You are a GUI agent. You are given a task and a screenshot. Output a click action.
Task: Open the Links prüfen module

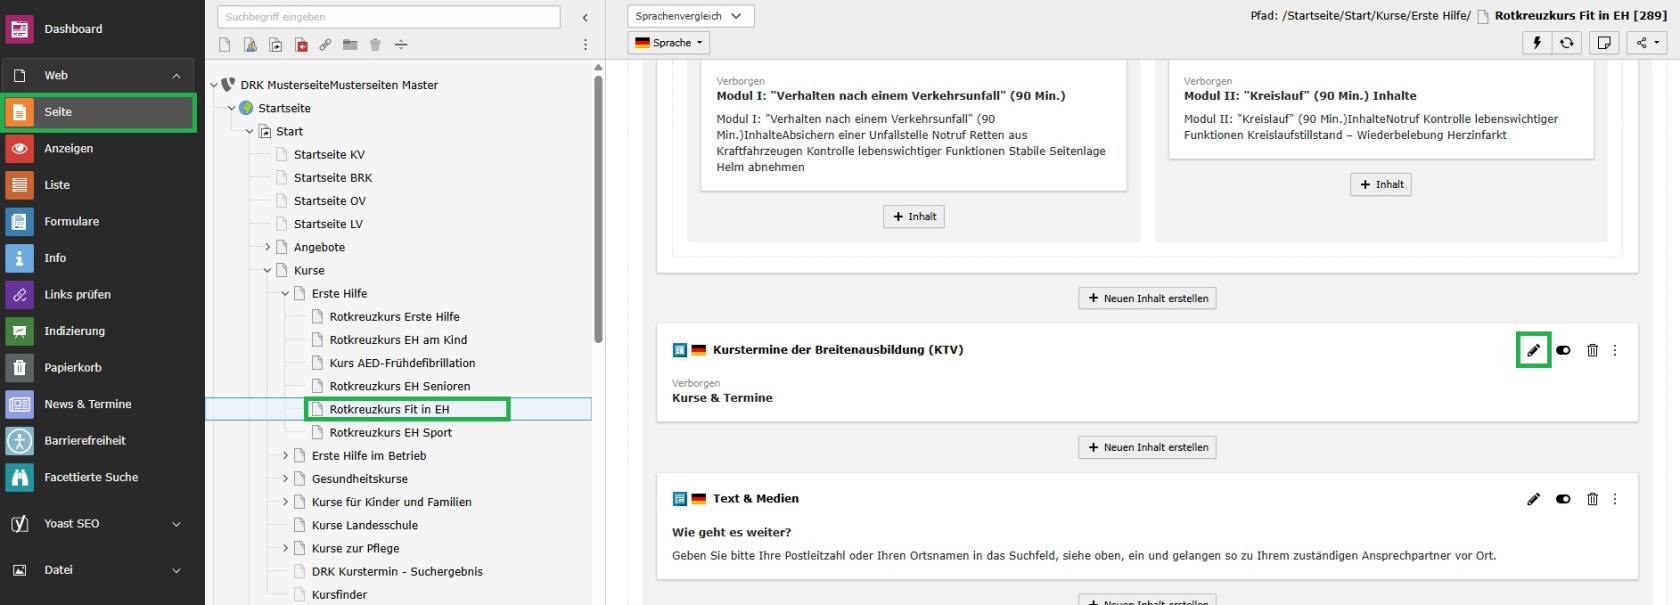pos(77,294)
